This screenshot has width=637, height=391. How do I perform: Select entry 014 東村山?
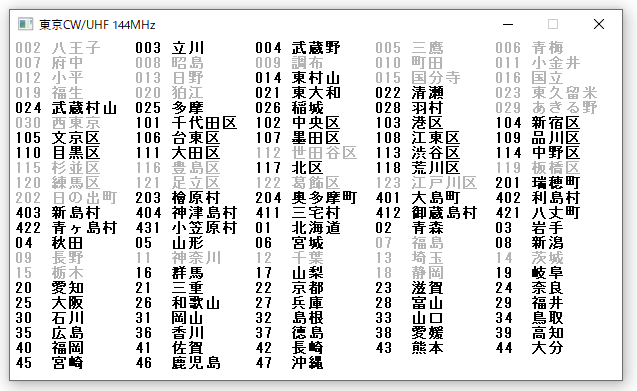click(x=298, y=78)
